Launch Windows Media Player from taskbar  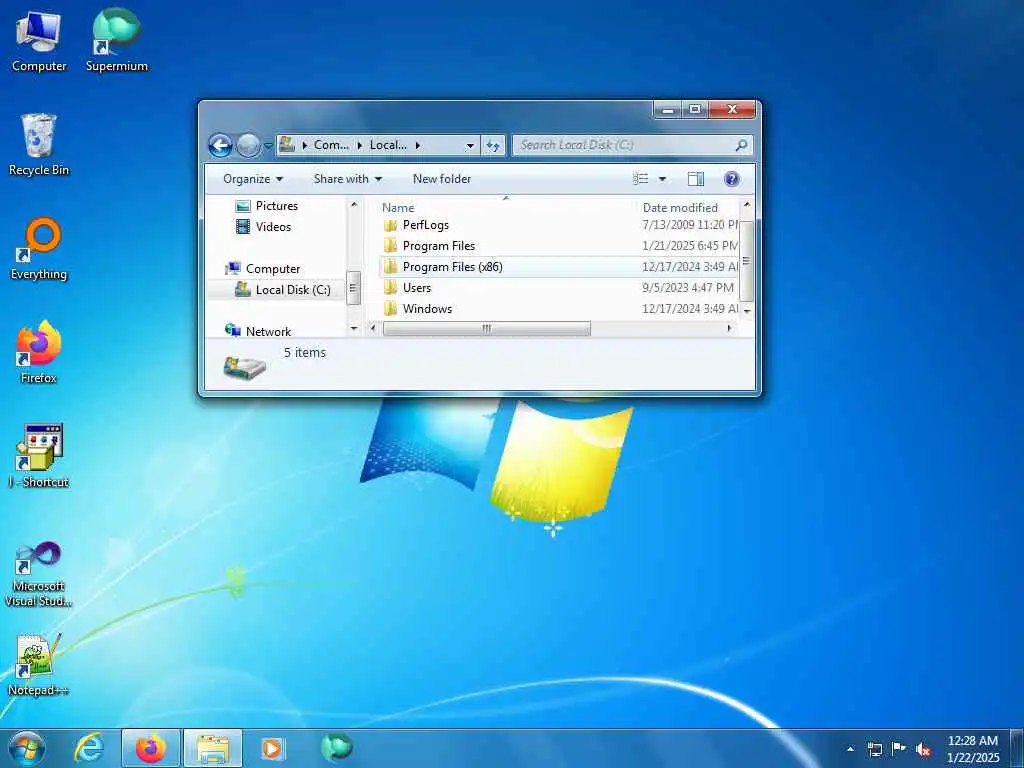[x=272, y=748]
